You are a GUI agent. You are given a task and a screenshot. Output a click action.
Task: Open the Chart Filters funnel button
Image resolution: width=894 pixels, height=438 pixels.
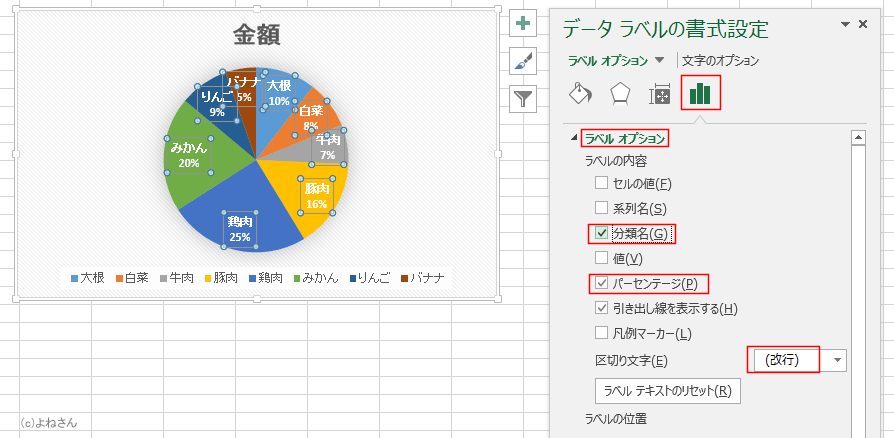[x=523, y=100]
